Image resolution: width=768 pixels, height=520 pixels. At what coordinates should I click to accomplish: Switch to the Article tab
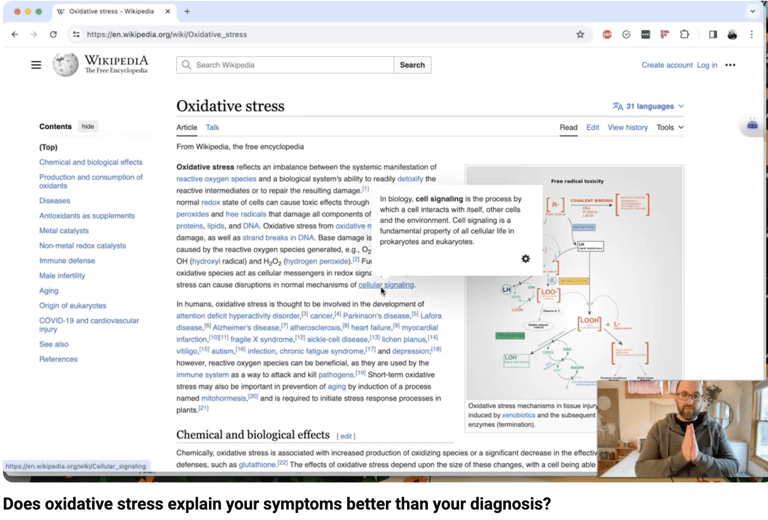pyautogui.click(x=187, y=127)
